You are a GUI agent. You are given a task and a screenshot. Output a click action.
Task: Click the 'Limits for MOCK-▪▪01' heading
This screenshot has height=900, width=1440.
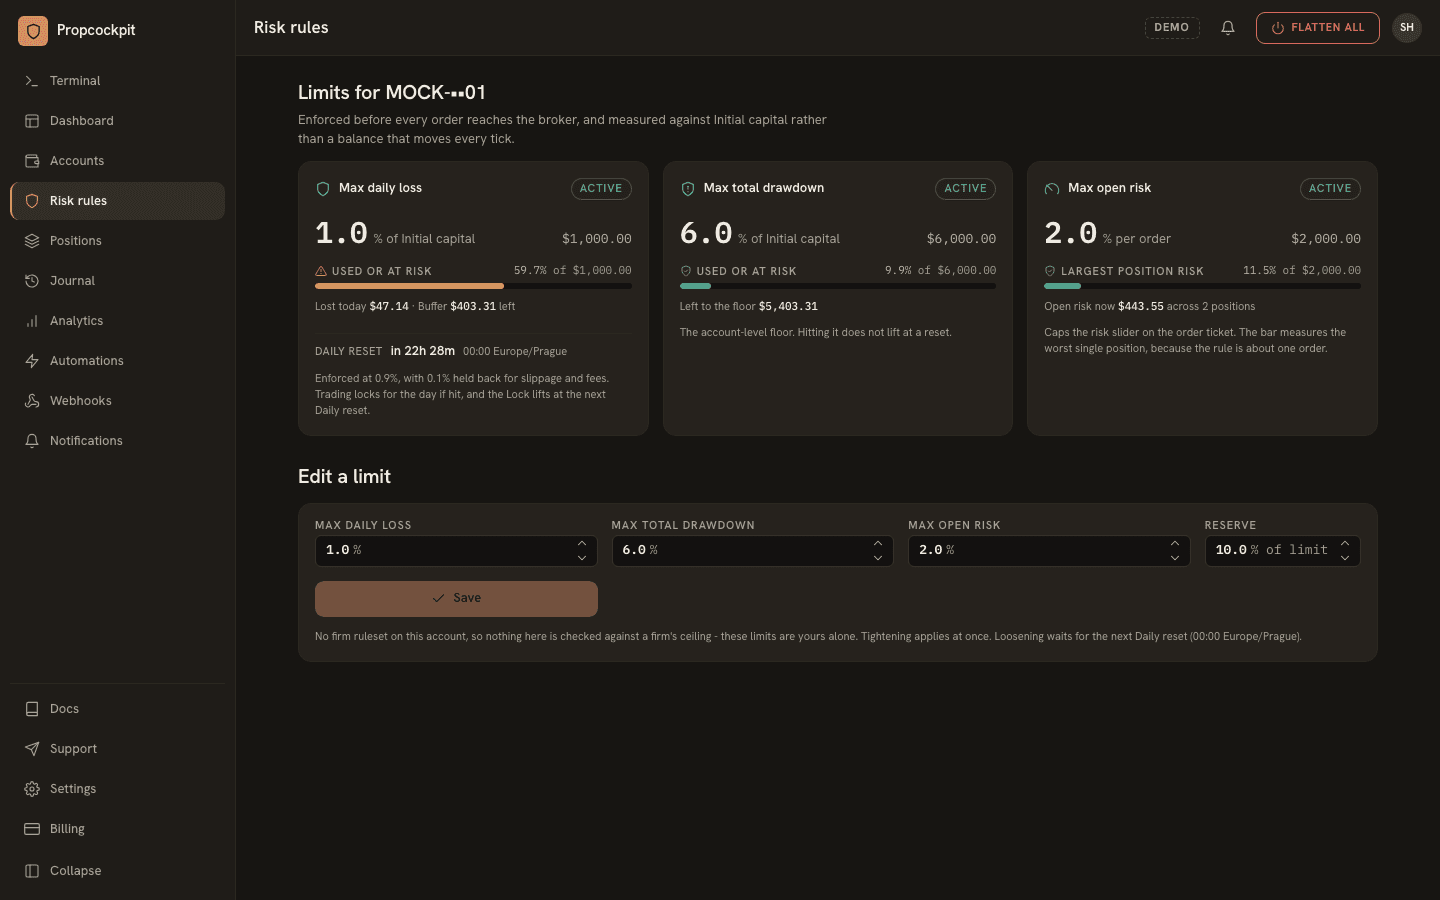click(392, 93)
